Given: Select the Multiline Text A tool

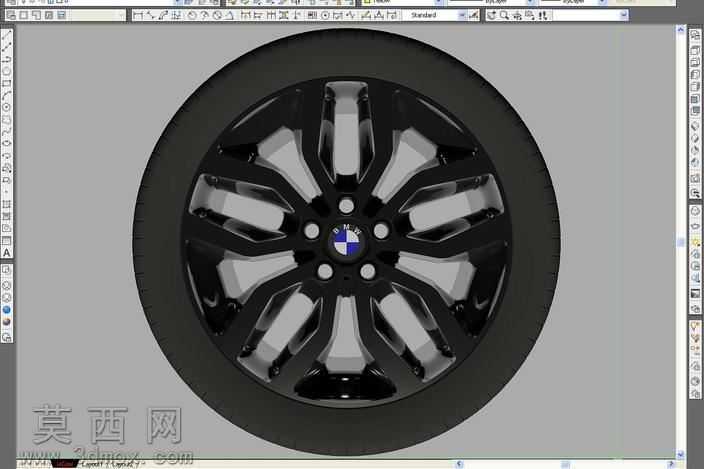Looking at the screenshot, I should [6, 253].
